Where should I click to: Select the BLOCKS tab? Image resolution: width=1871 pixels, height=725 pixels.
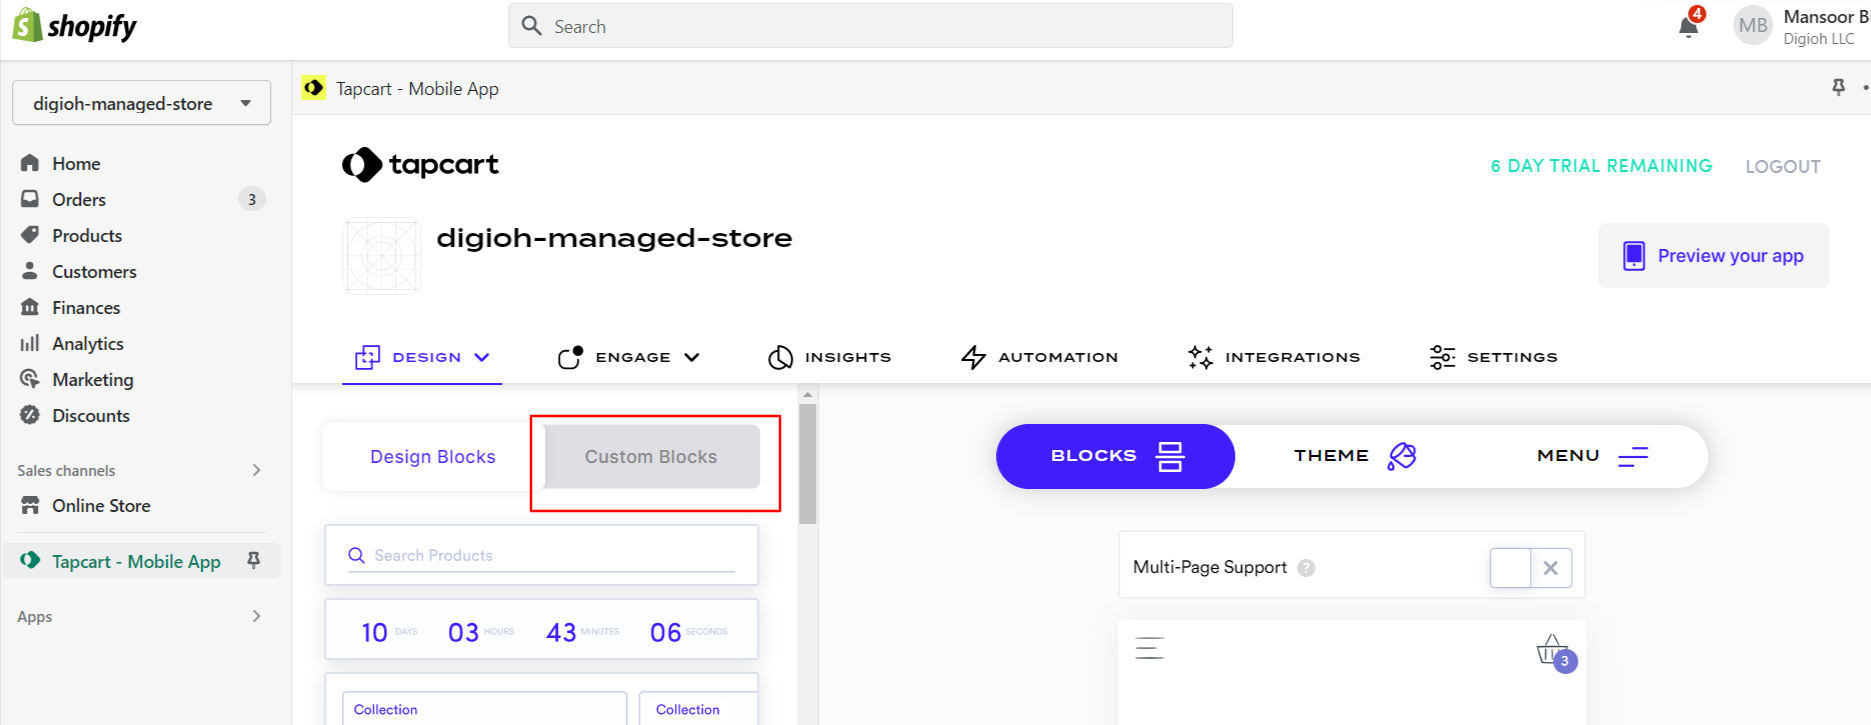(1116, 456)
